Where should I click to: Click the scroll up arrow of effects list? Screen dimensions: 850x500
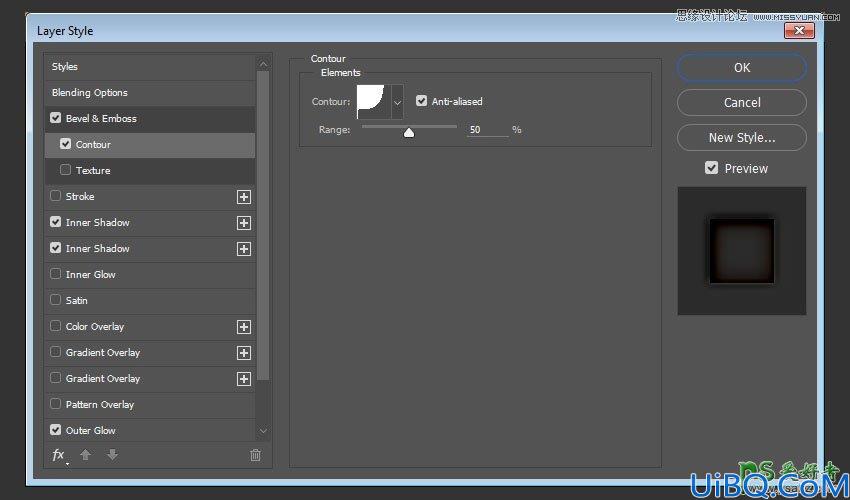(263, 64)
